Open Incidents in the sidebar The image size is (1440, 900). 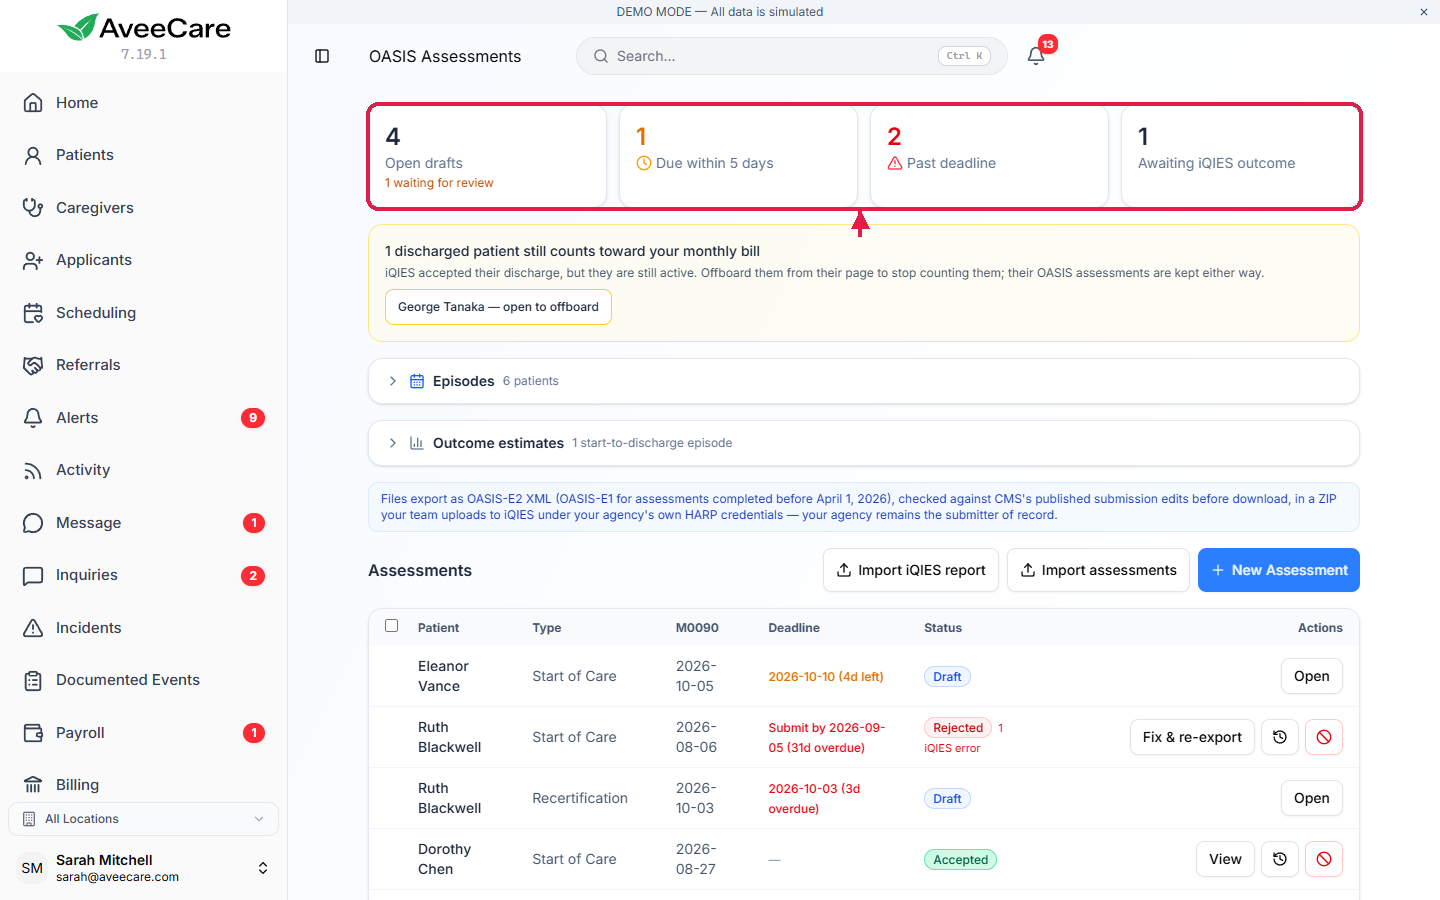click(x=143, y=628)
